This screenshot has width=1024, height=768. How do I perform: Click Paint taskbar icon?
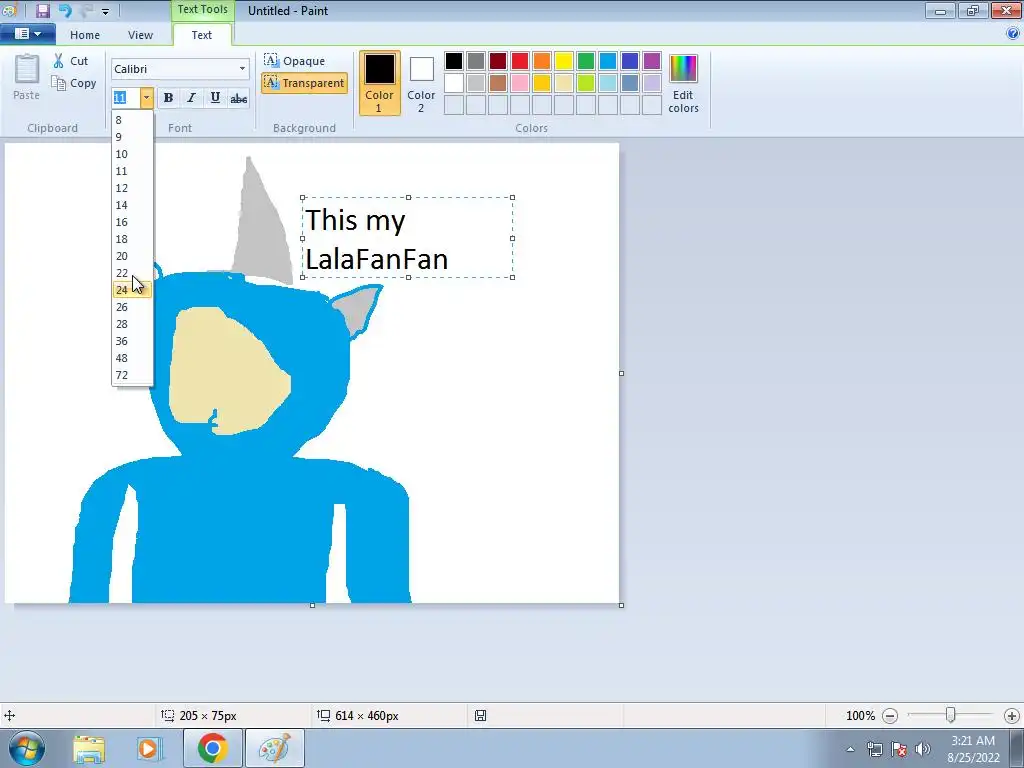pos(275,748)
